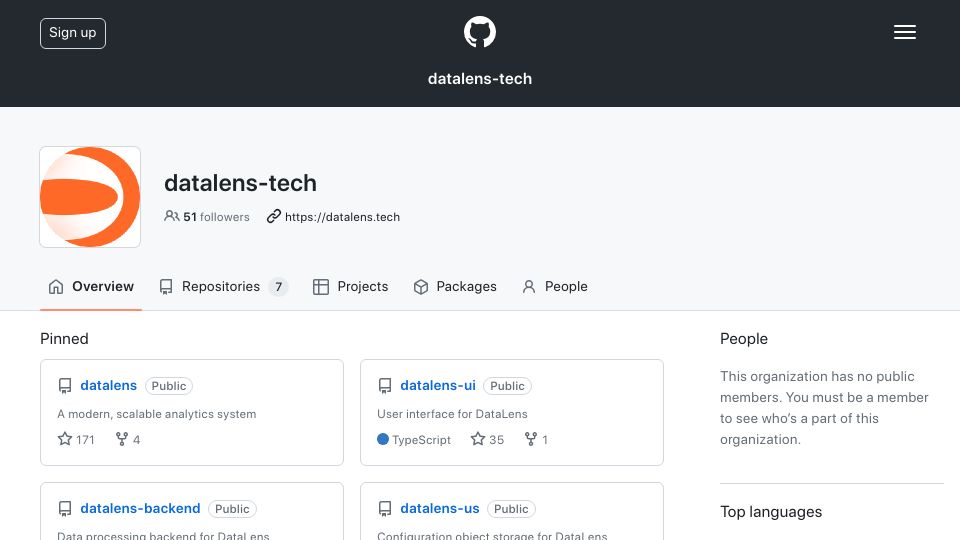Click 'User interface for DataLens' description
Viewport: 960px width, 540px height.
coord(452,414)
